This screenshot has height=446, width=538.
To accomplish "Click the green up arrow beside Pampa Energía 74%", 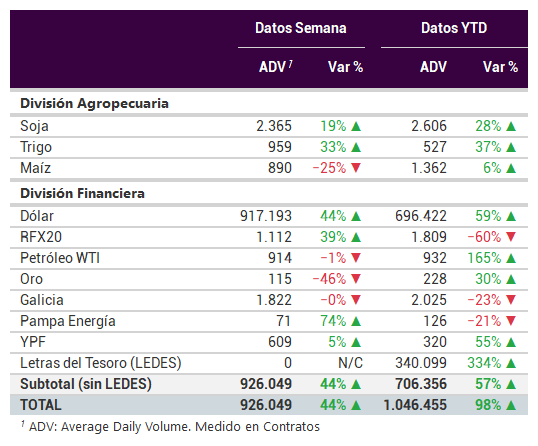I will pos(356,321).
